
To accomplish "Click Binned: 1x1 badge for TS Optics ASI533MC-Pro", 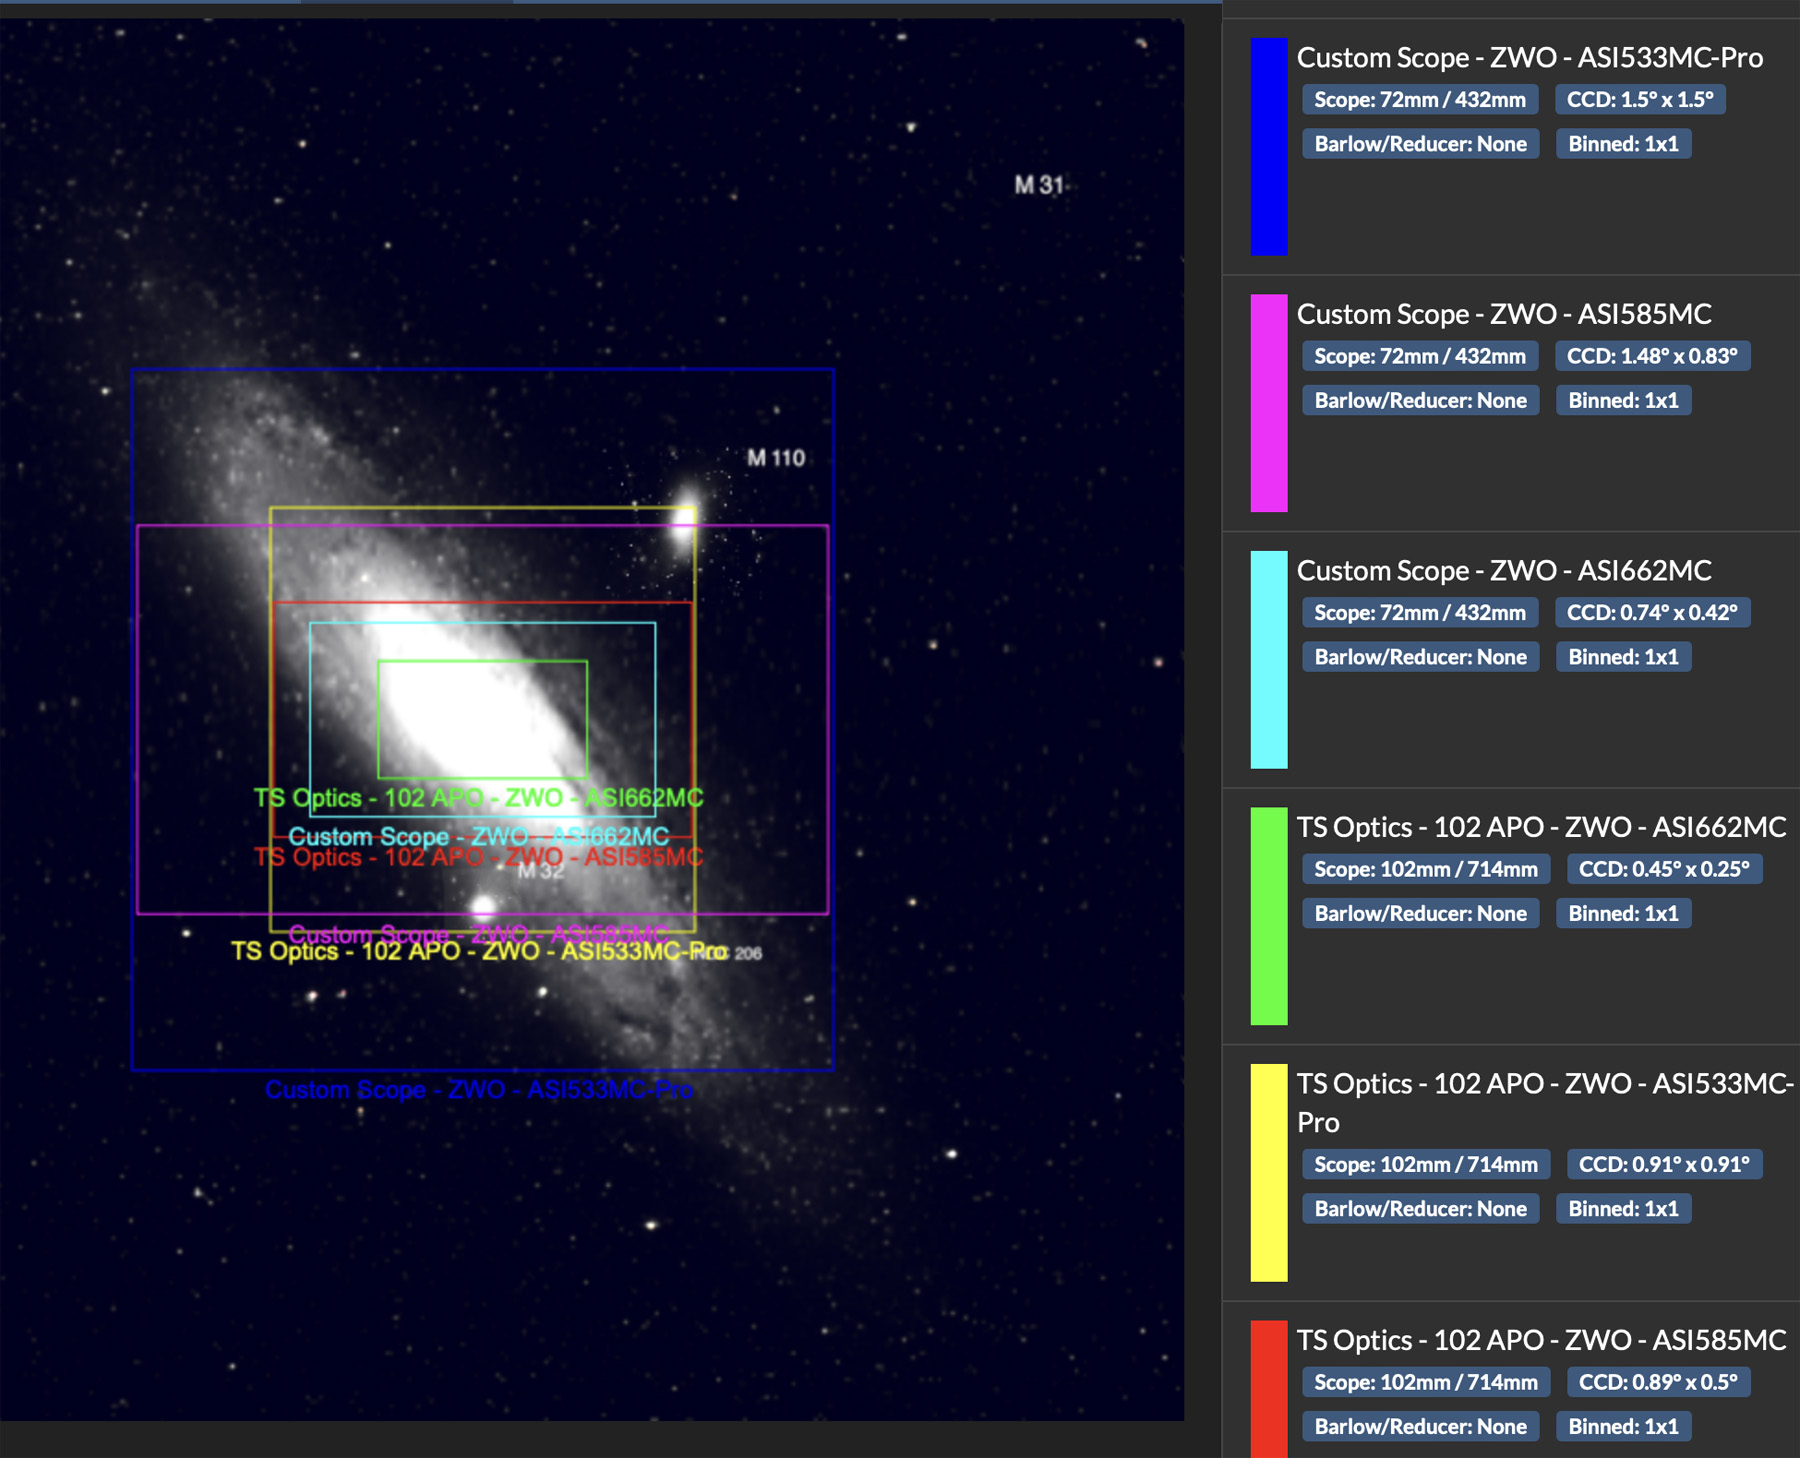I will 1623,1209.
